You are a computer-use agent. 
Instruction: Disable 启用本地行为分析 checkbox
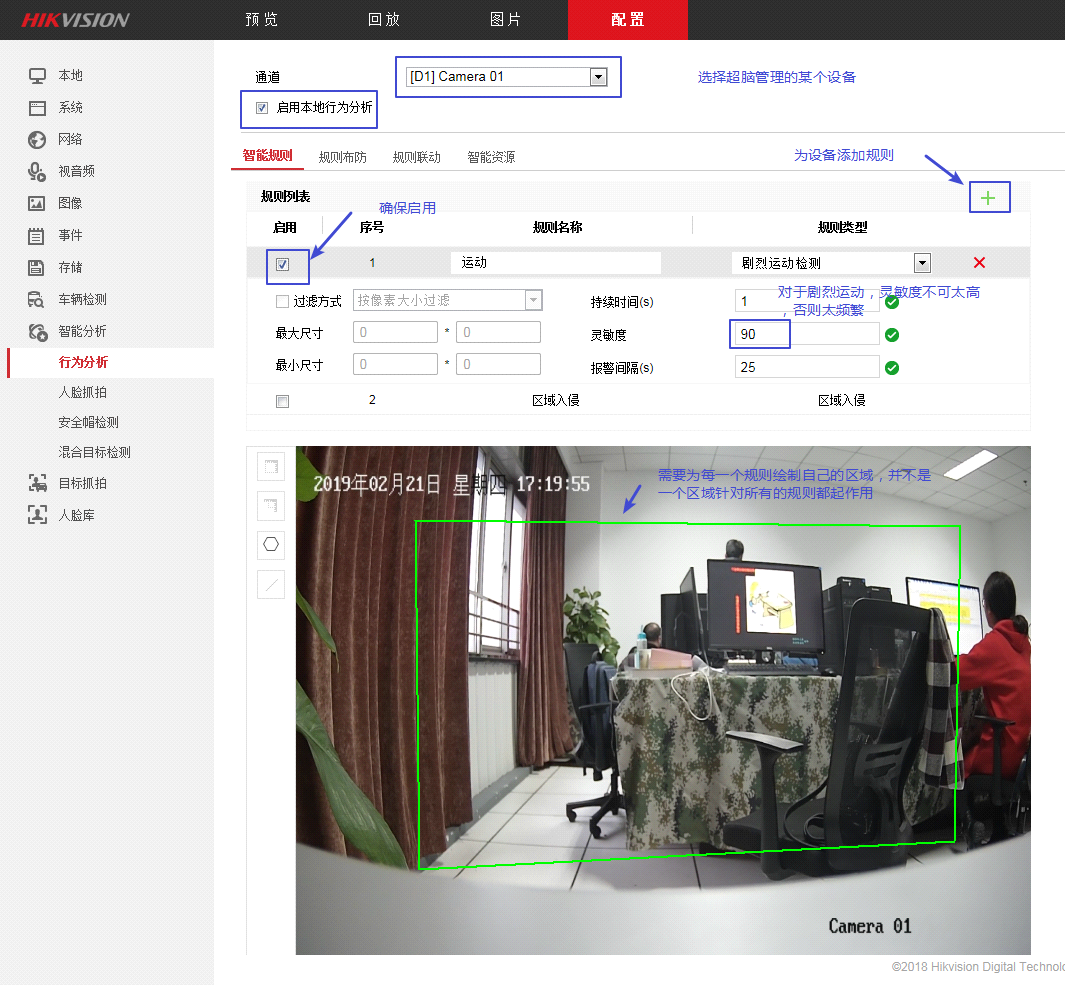[x=261, y=109]
